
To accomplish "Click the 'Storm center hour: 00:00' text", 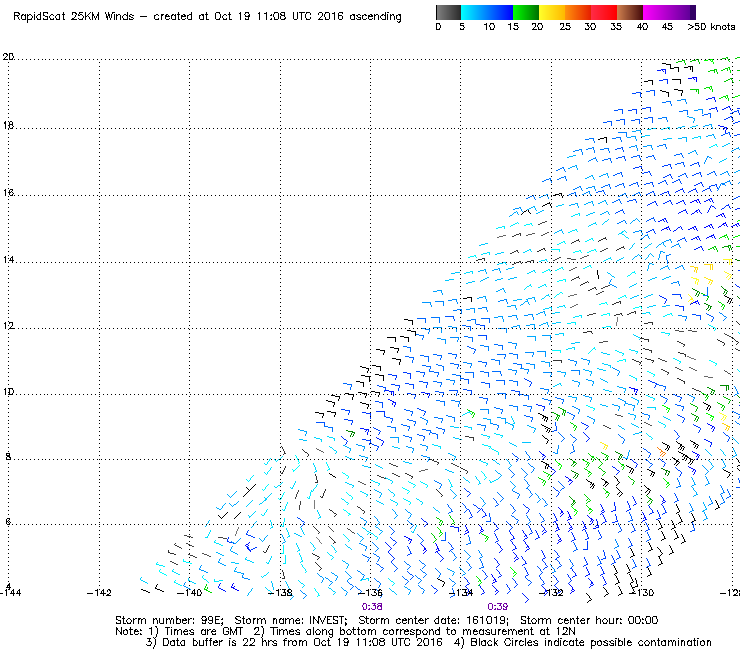I will [589, 620].
